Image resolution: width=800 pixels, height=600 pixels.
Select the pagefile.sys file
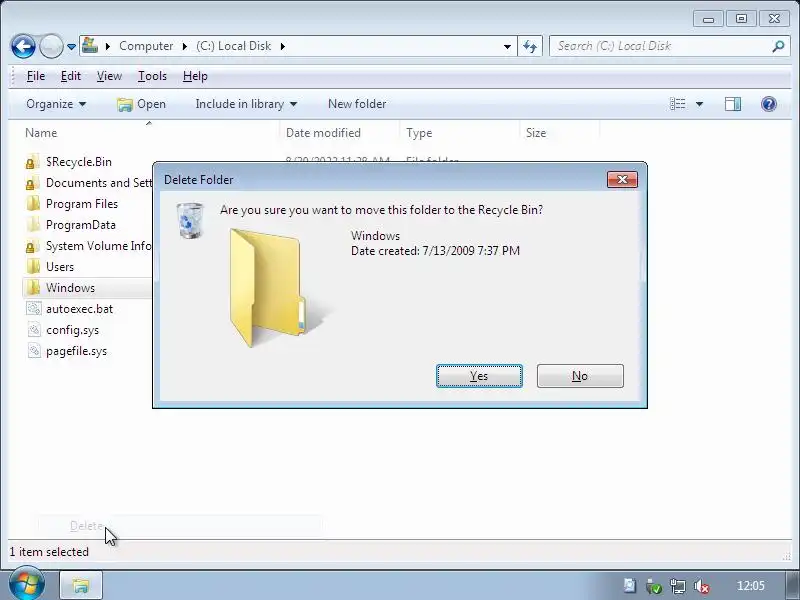(76, 351)
